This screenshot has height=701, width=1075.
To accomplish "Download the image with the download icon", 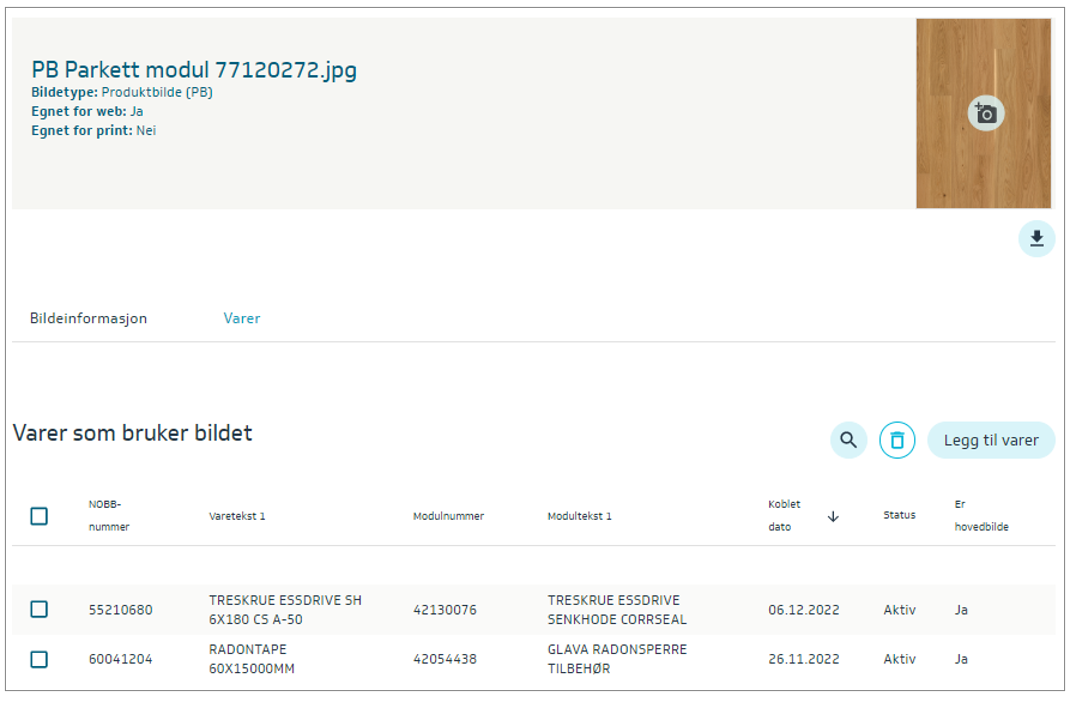I will coord(1036,239).
